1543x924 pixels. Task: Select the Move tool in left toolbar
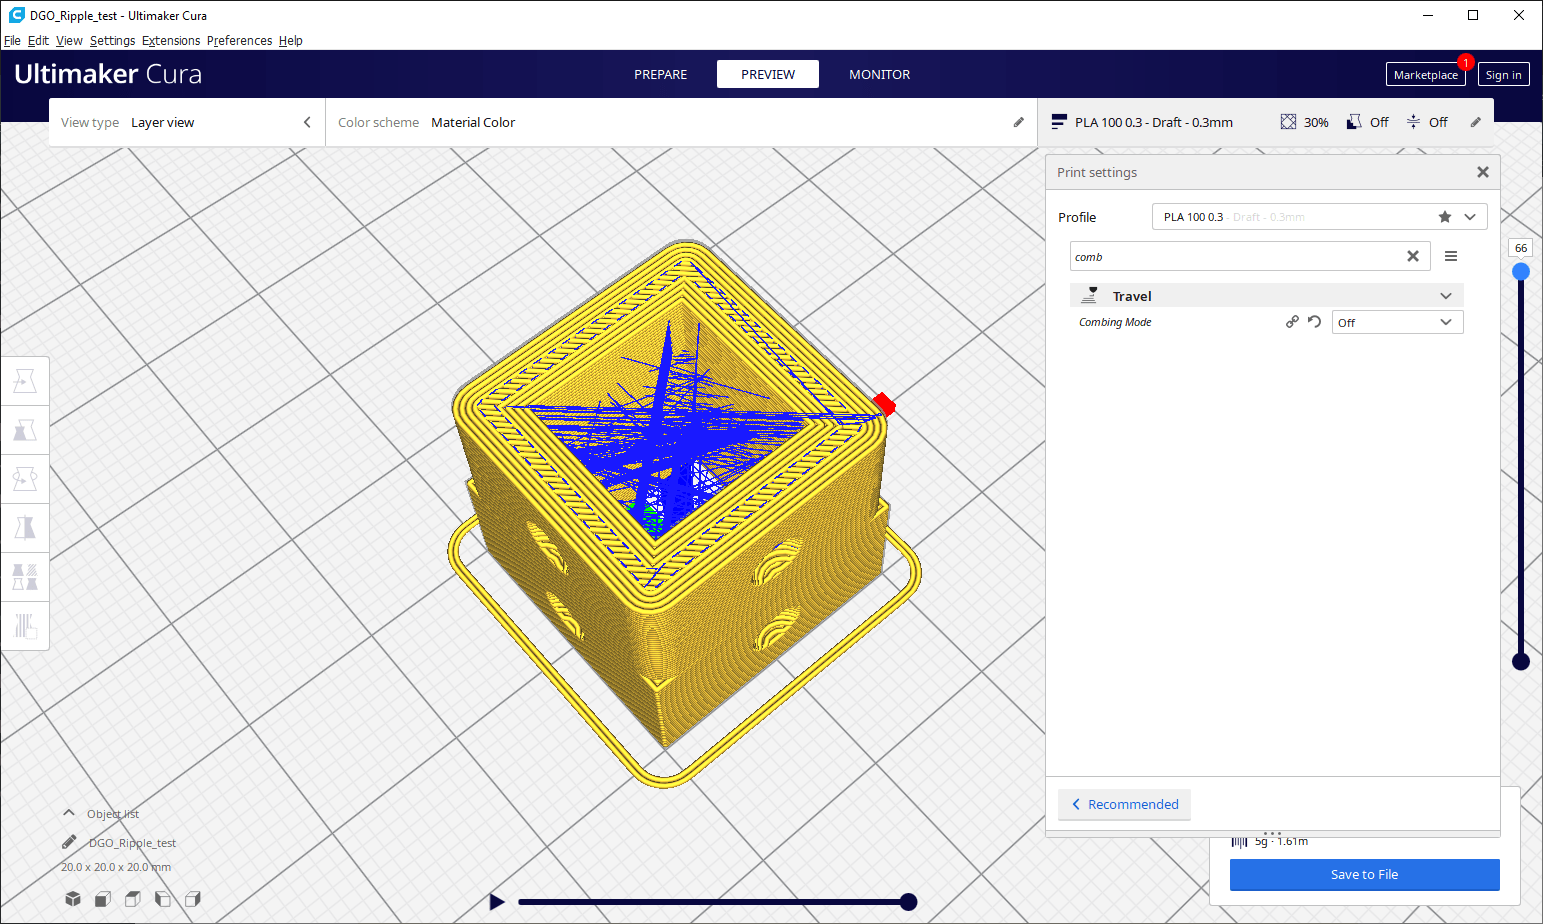point(25,381)
